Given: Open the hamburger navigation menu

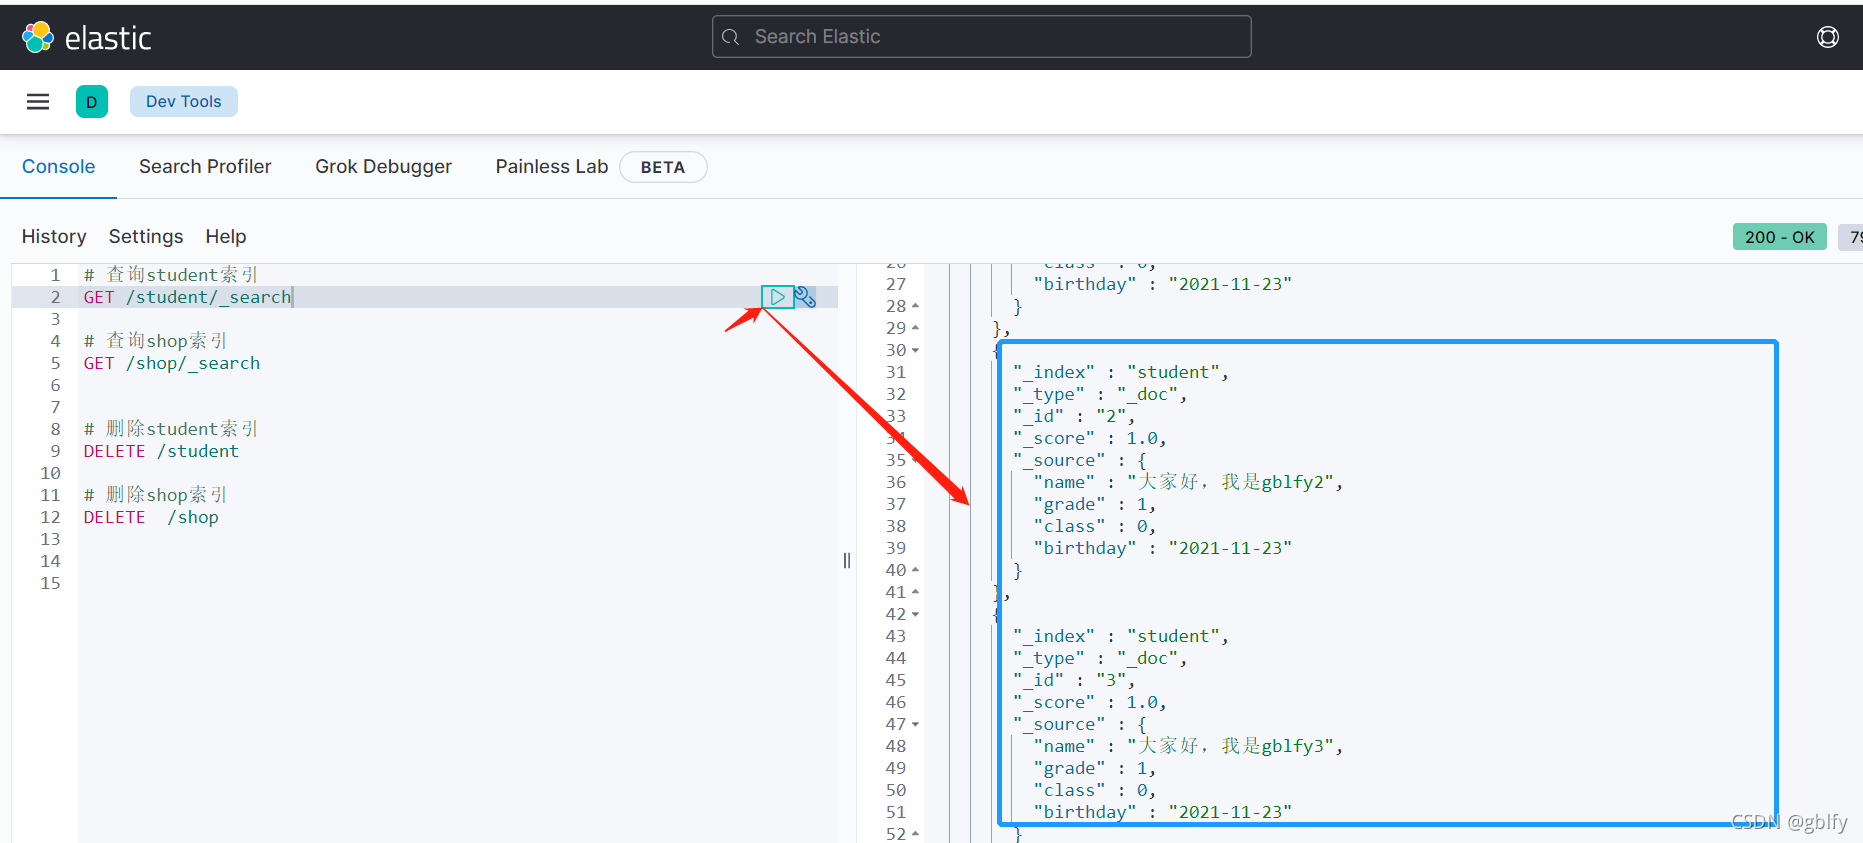Looking at the screenshot, I should (38, 101).
